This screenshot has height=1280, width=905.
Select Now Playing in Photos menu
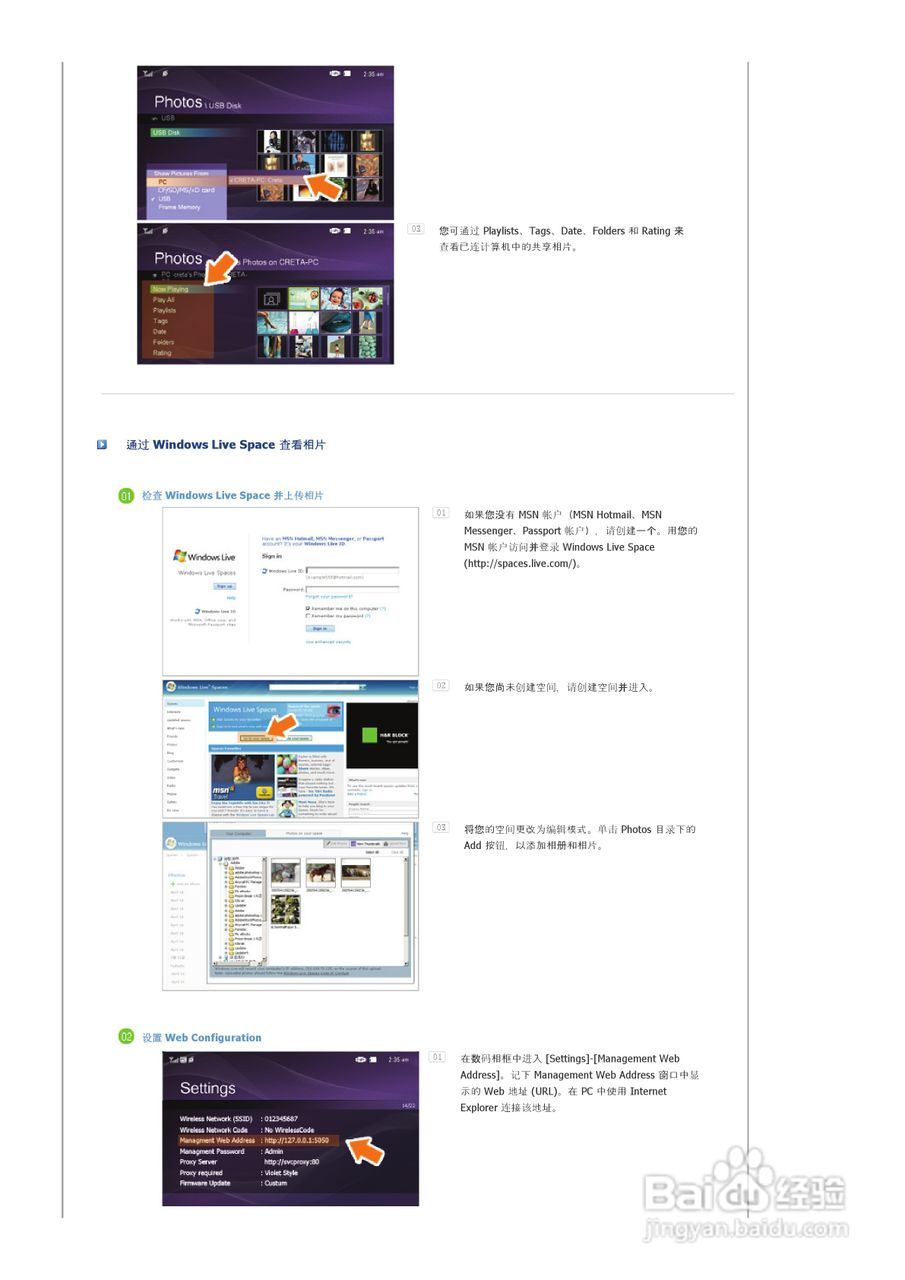[x=180, y=289]
